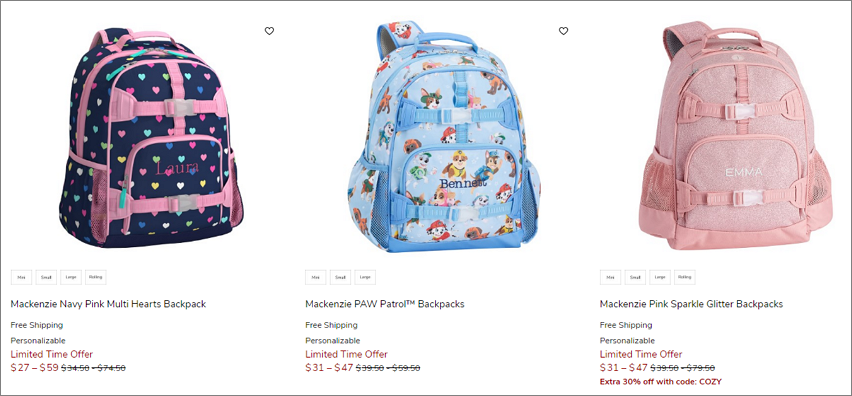This screenshot has height=396, width=852.
Task: Open Mackenzie Navy Pink Multi Hearts Backpack link
Action: 109,304
